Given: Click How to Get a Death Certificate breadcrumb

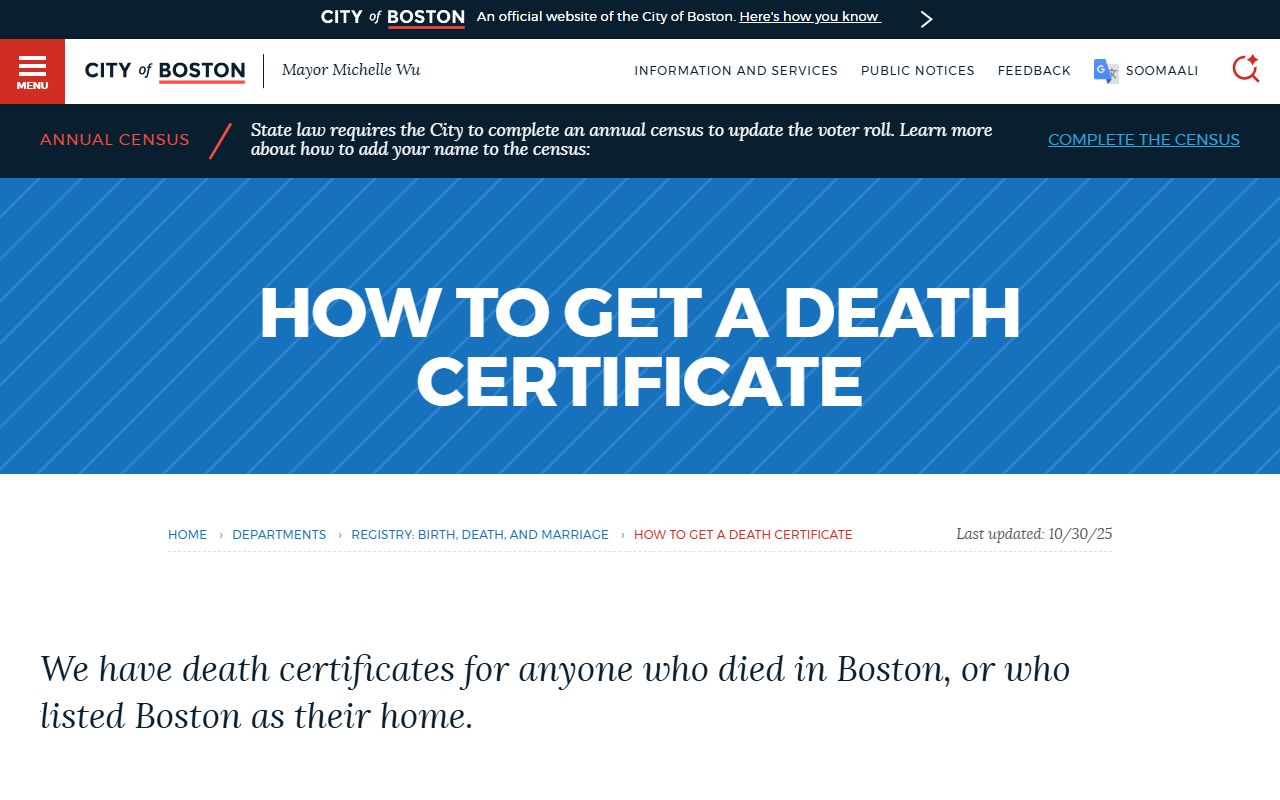Looking at the screenshot, I should [x=743, y=535].
